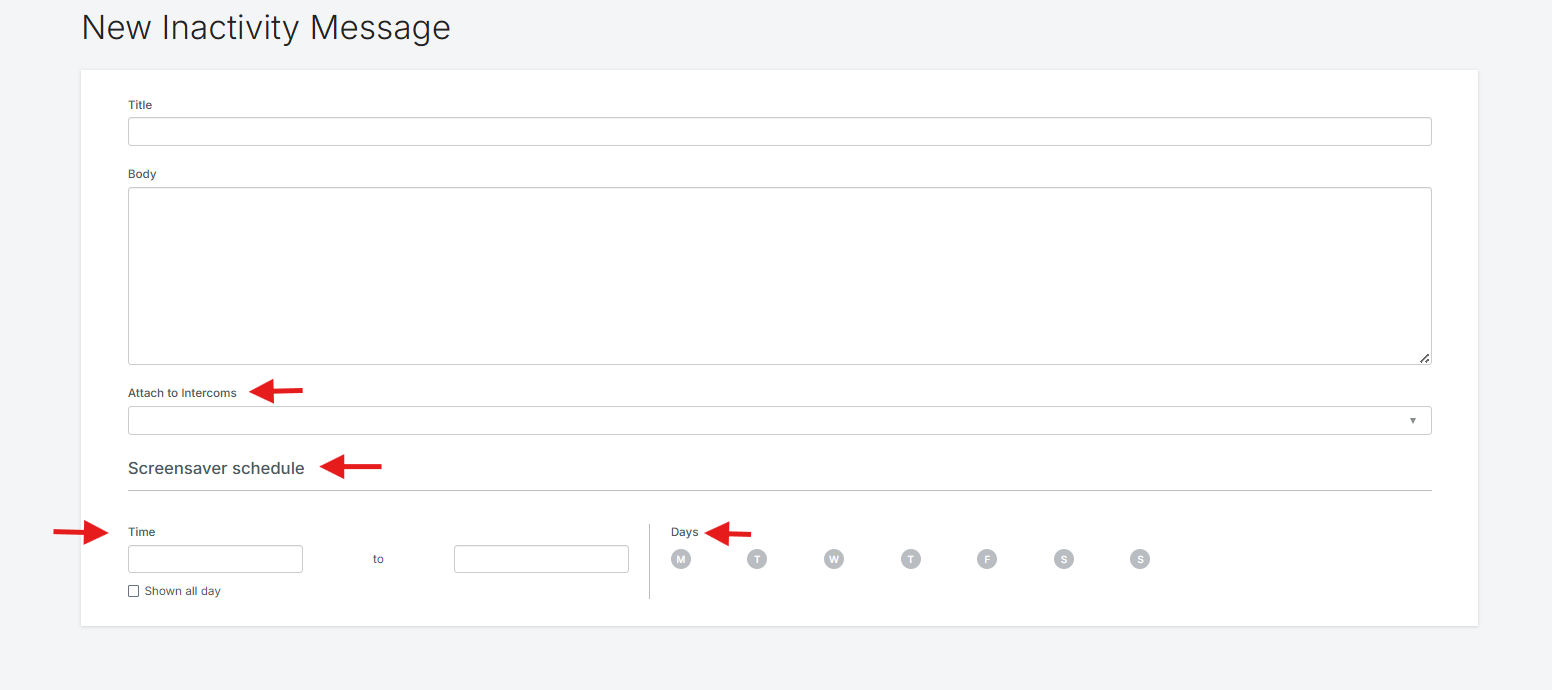Select the Friday day circle
Image resolution: width=1552 pixels, height=690 pixels.
(987, 559)
